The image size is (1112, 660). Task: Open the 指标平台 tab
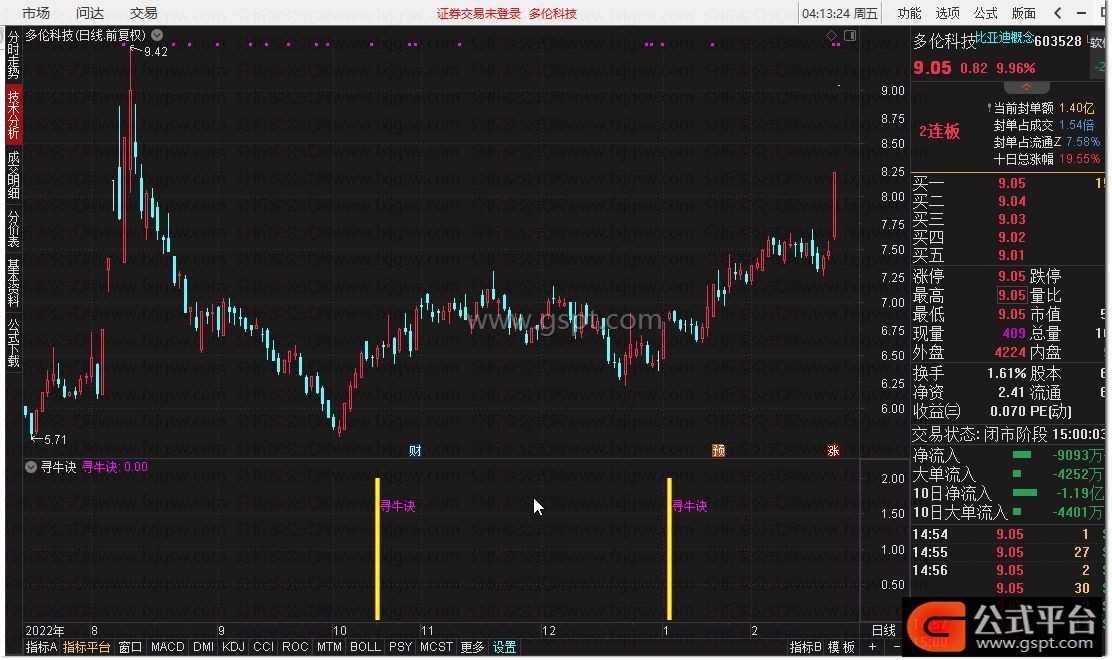(87, 647)
